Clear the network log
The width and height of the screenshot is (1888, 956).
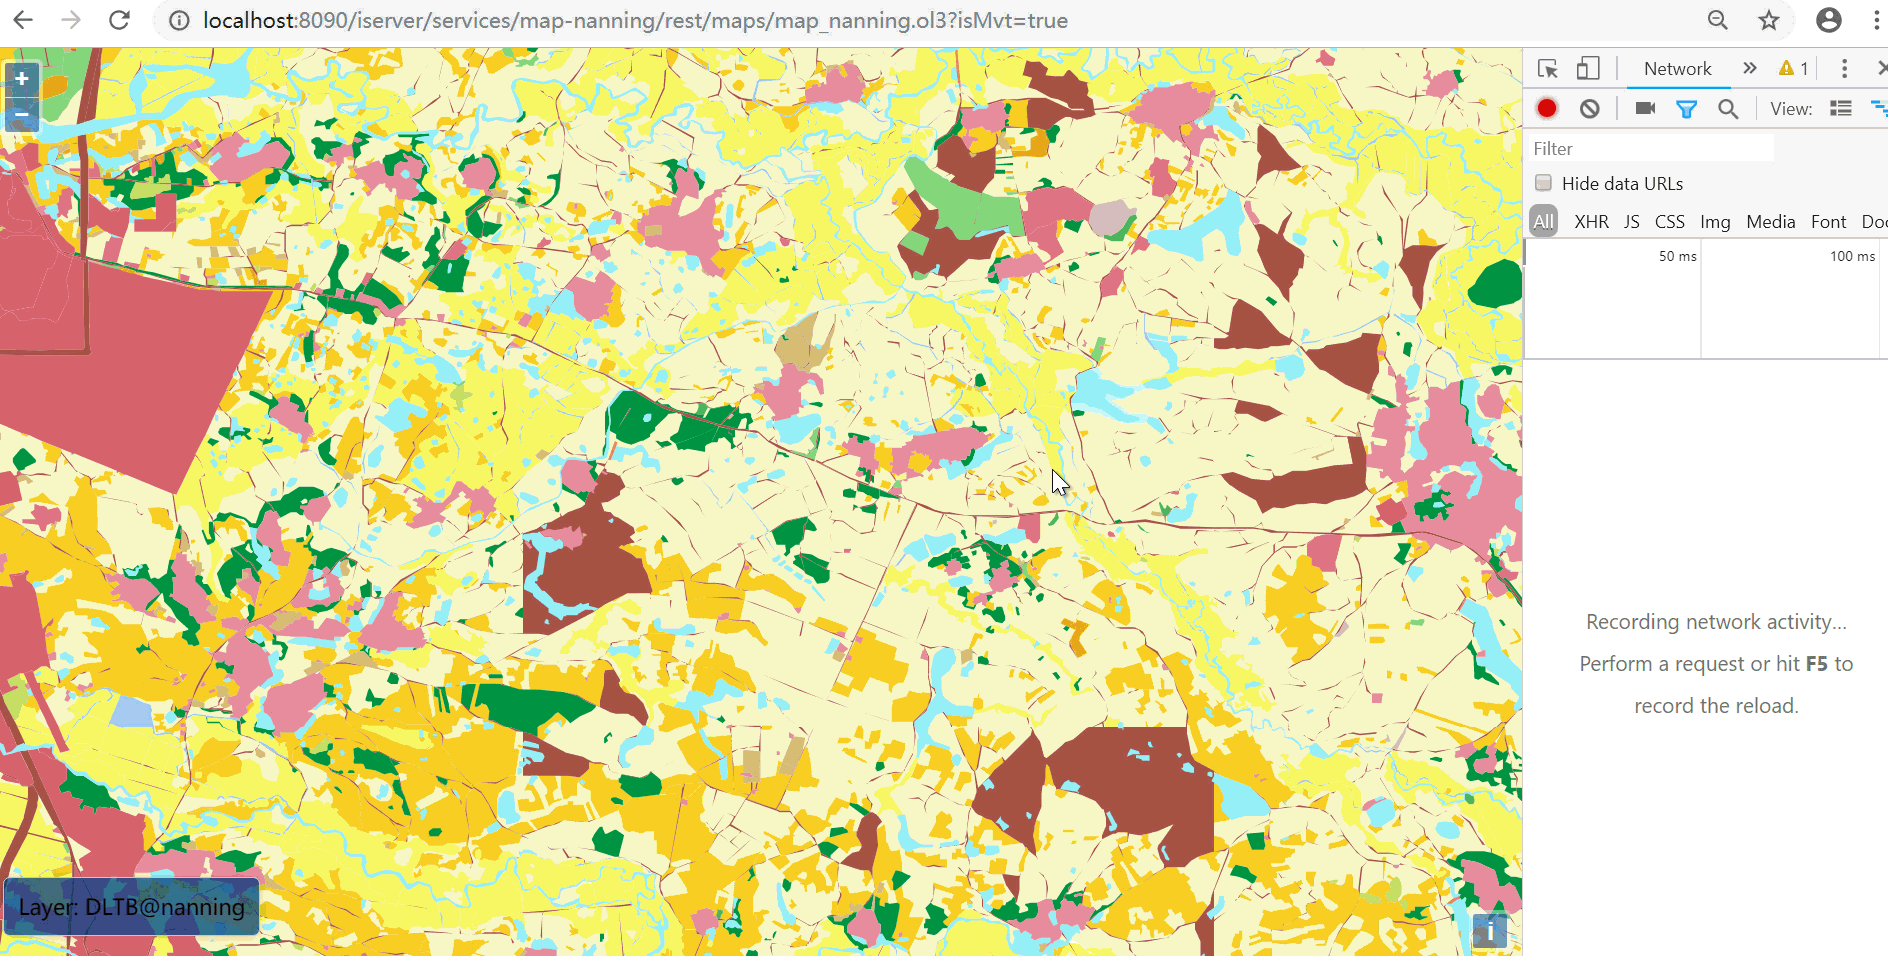tap(1589, 108)
